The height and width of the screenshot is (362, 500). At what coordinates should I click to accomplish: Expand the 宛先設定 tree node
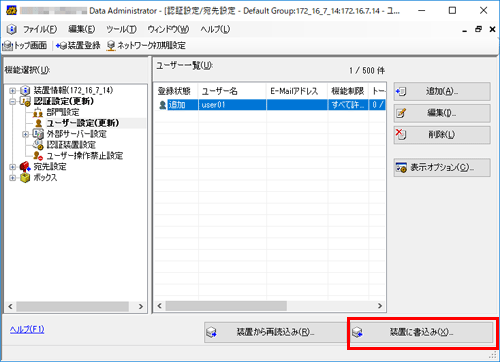click(12, 167)
